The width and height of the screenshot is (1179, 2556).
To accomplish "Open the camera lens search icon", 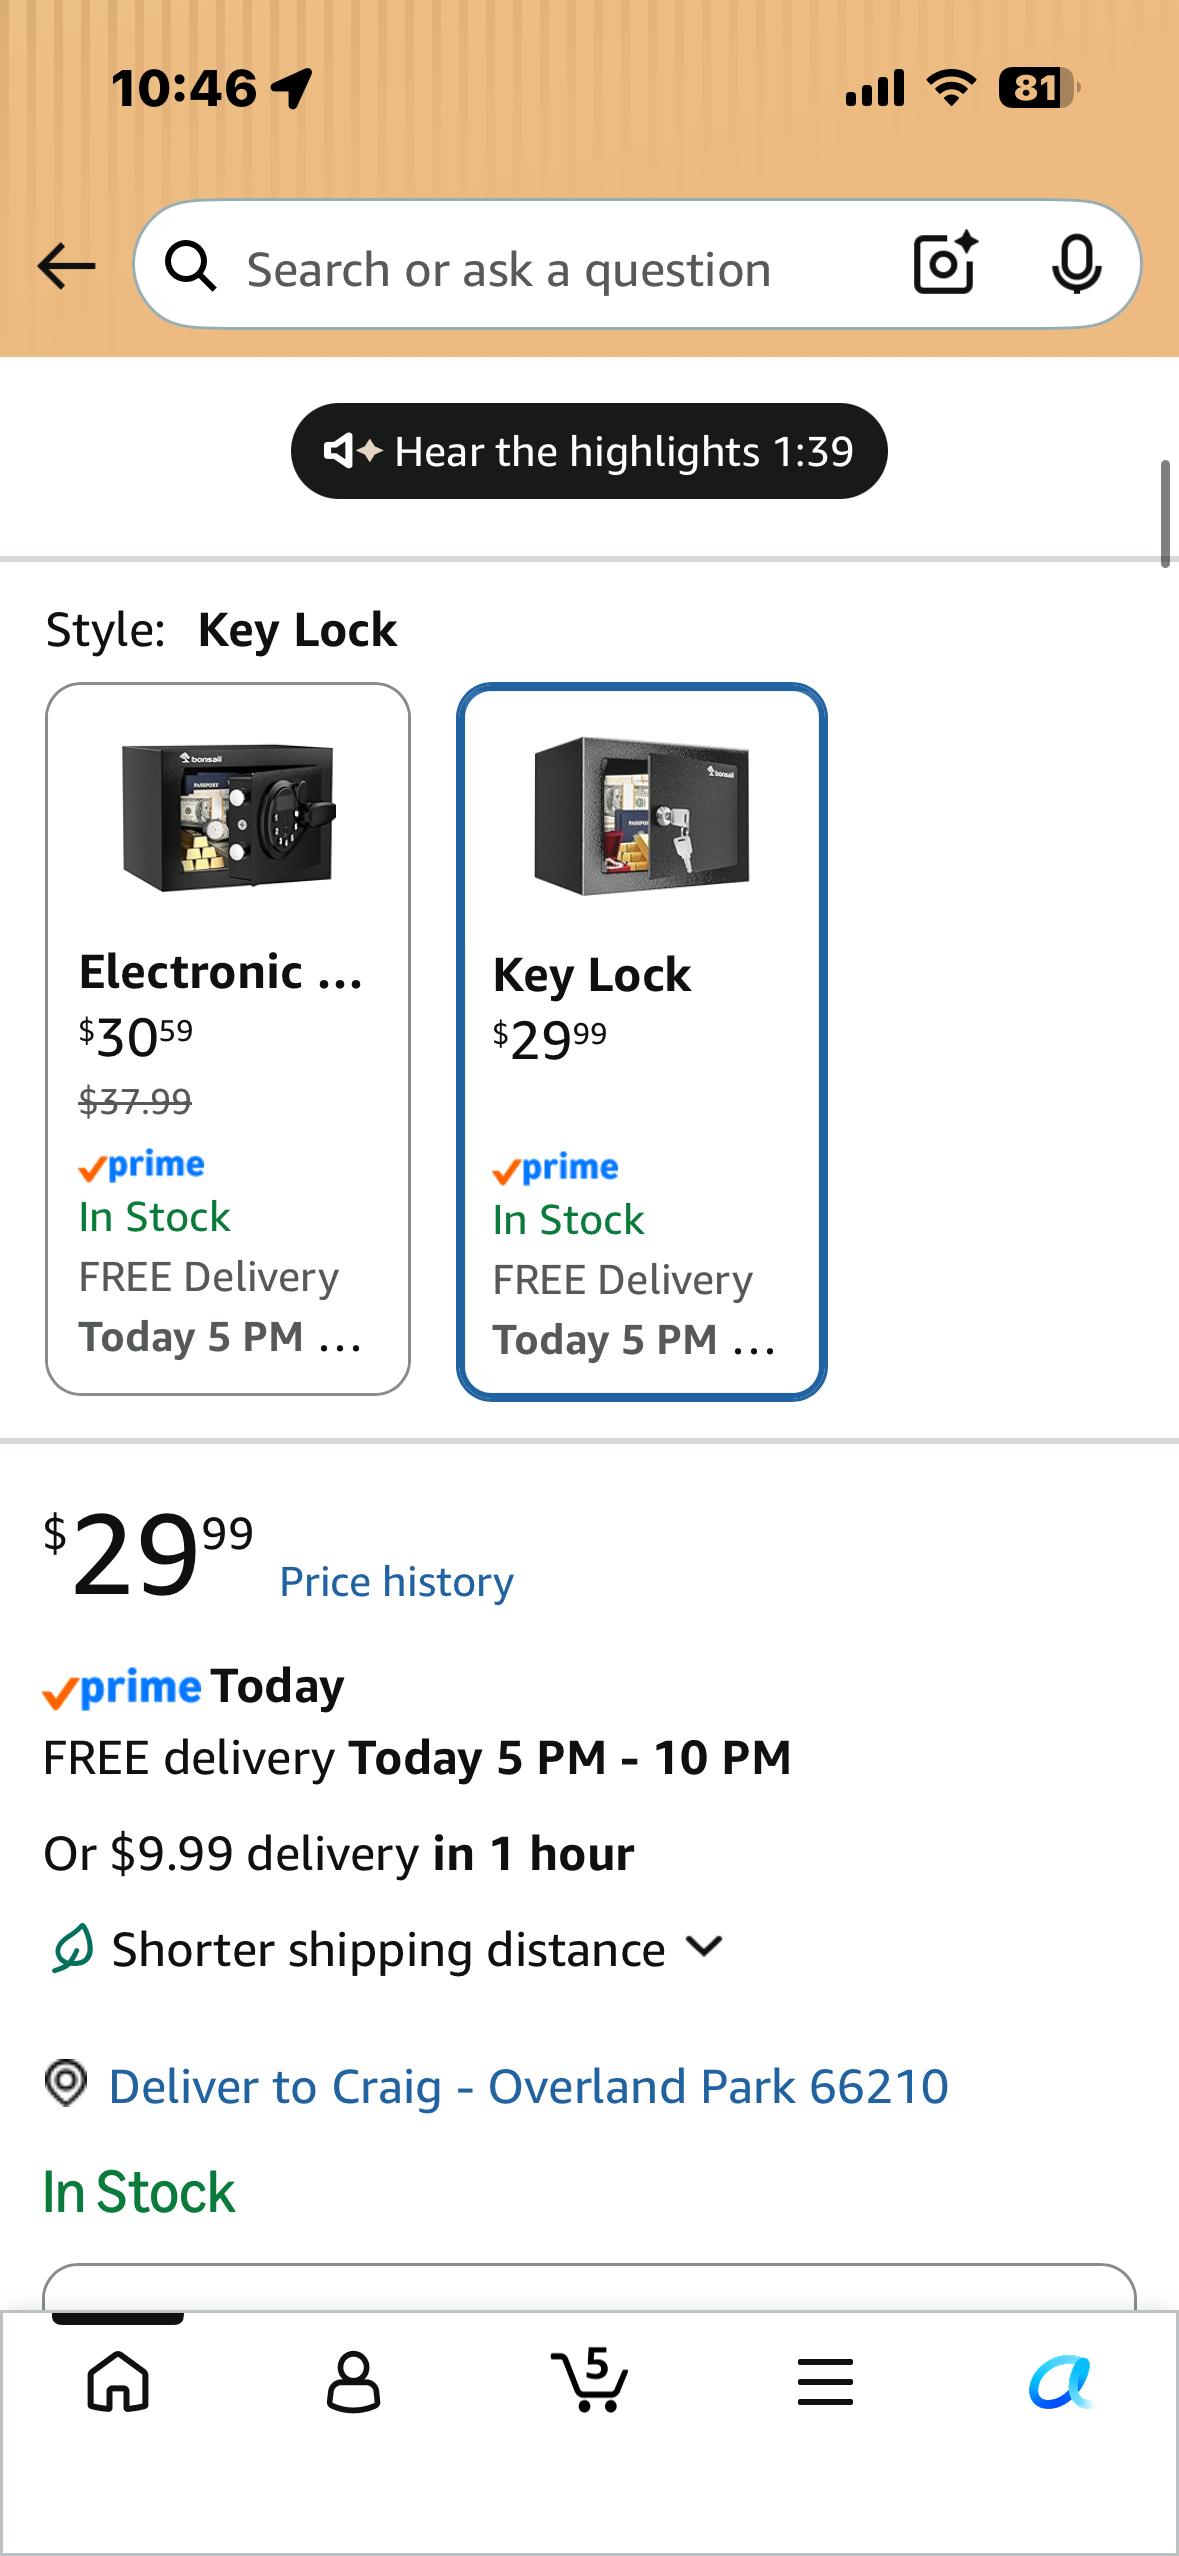I will (x=945, y=264).
